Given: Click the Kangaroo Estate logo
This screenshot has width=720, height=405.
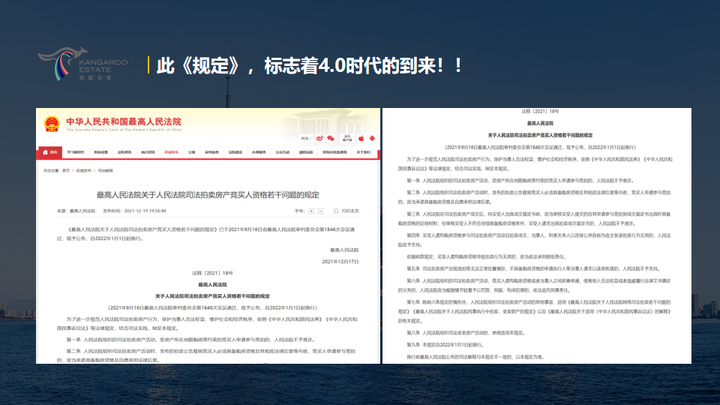Looking at the screenshot, I should [83, 64].
